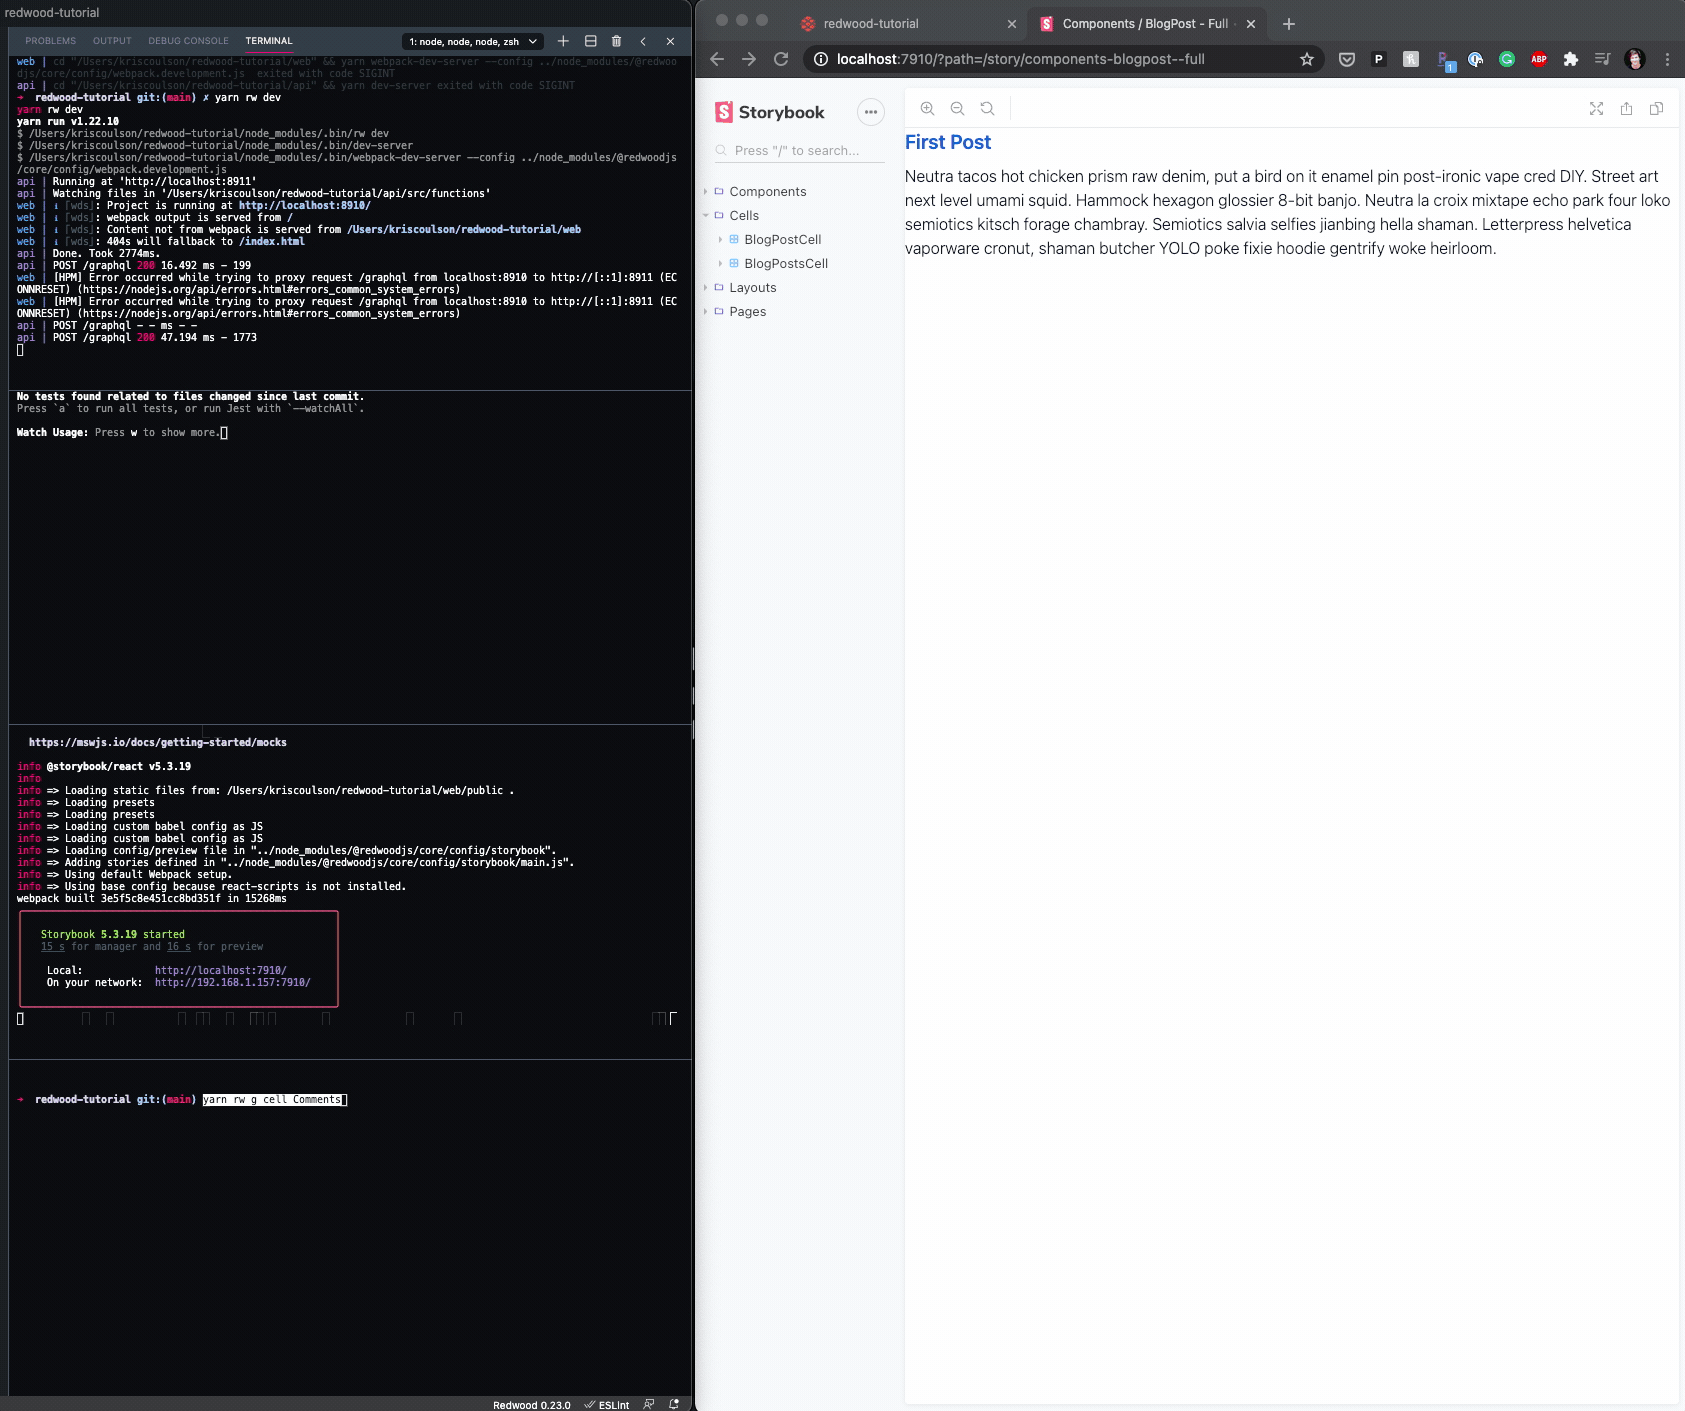Expand Layouts in the Storybook sidebar
The height and width of the screenshot is (1411, 1685).
coord(706,287)
